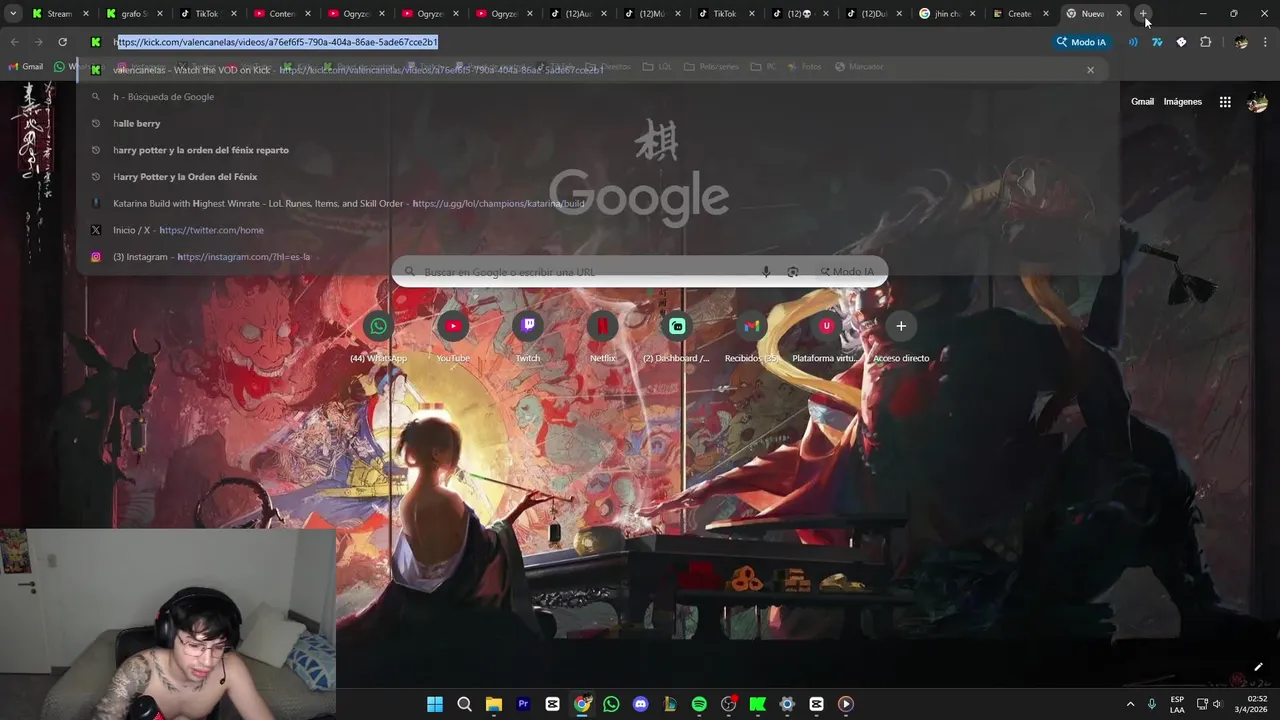Open the tab search dropdown arrow

(13, 14)
